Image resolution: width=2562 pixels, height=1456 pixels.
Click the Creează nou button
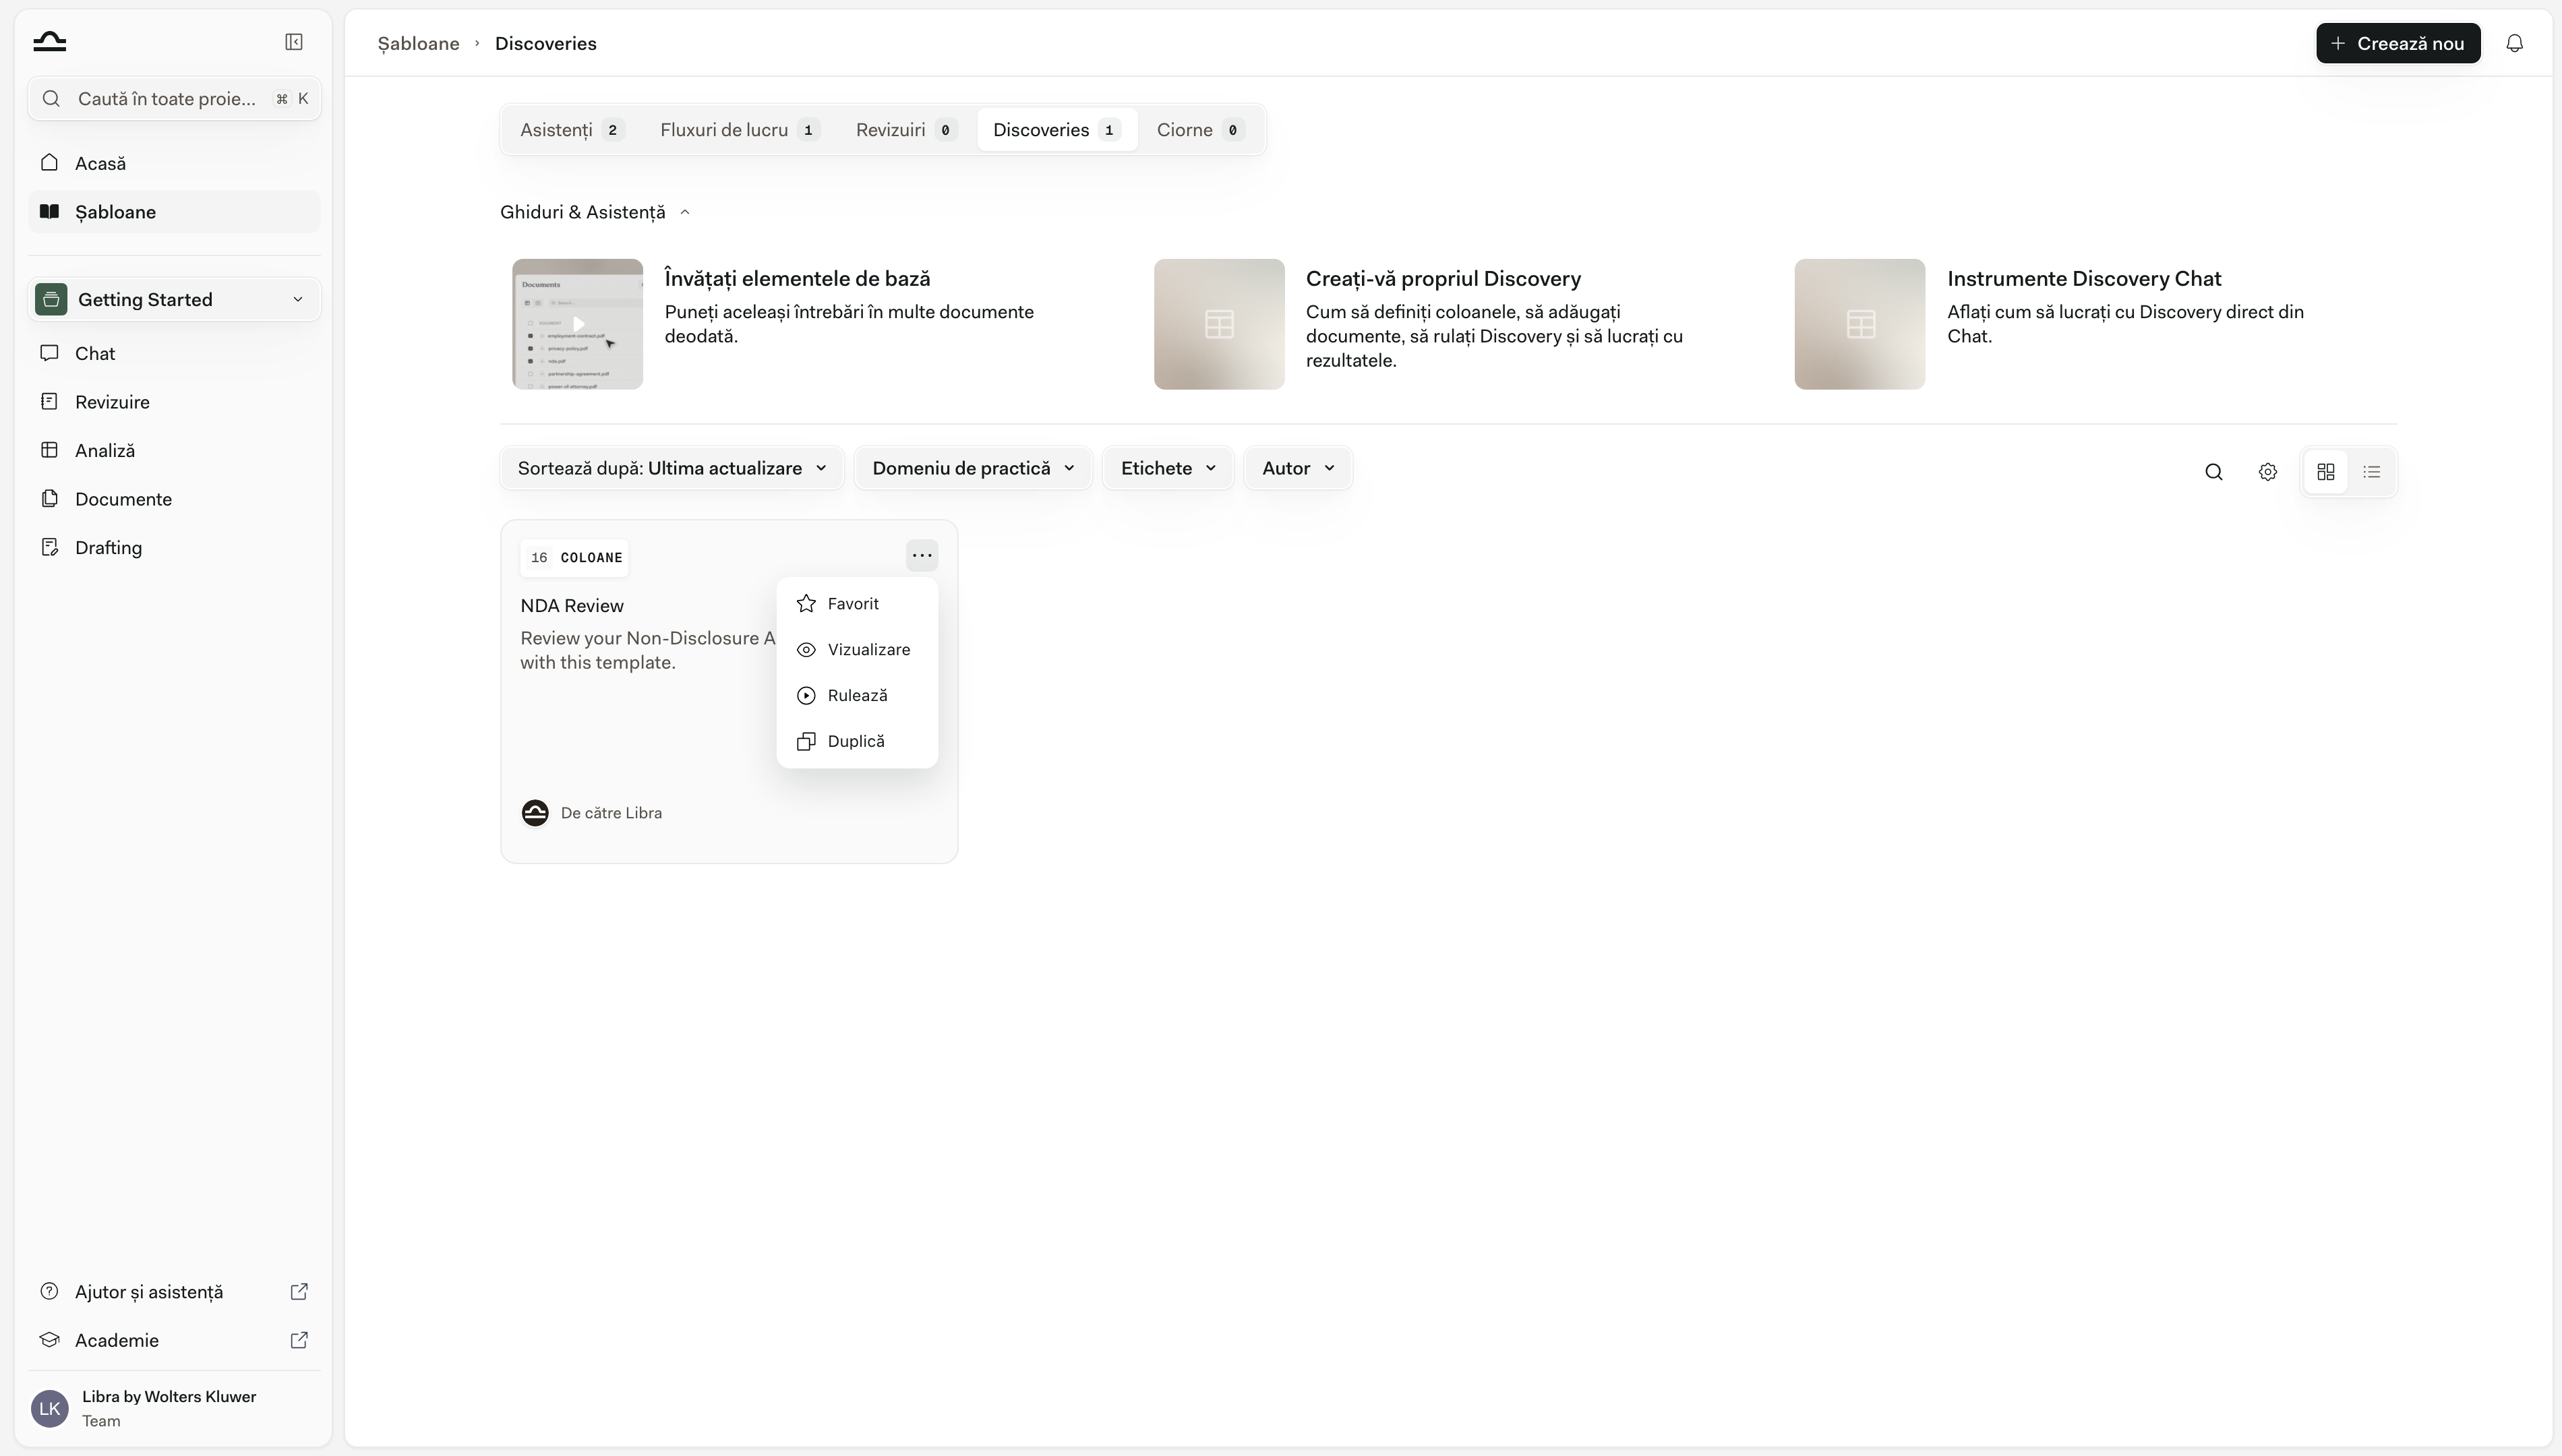pos(2397,43)
